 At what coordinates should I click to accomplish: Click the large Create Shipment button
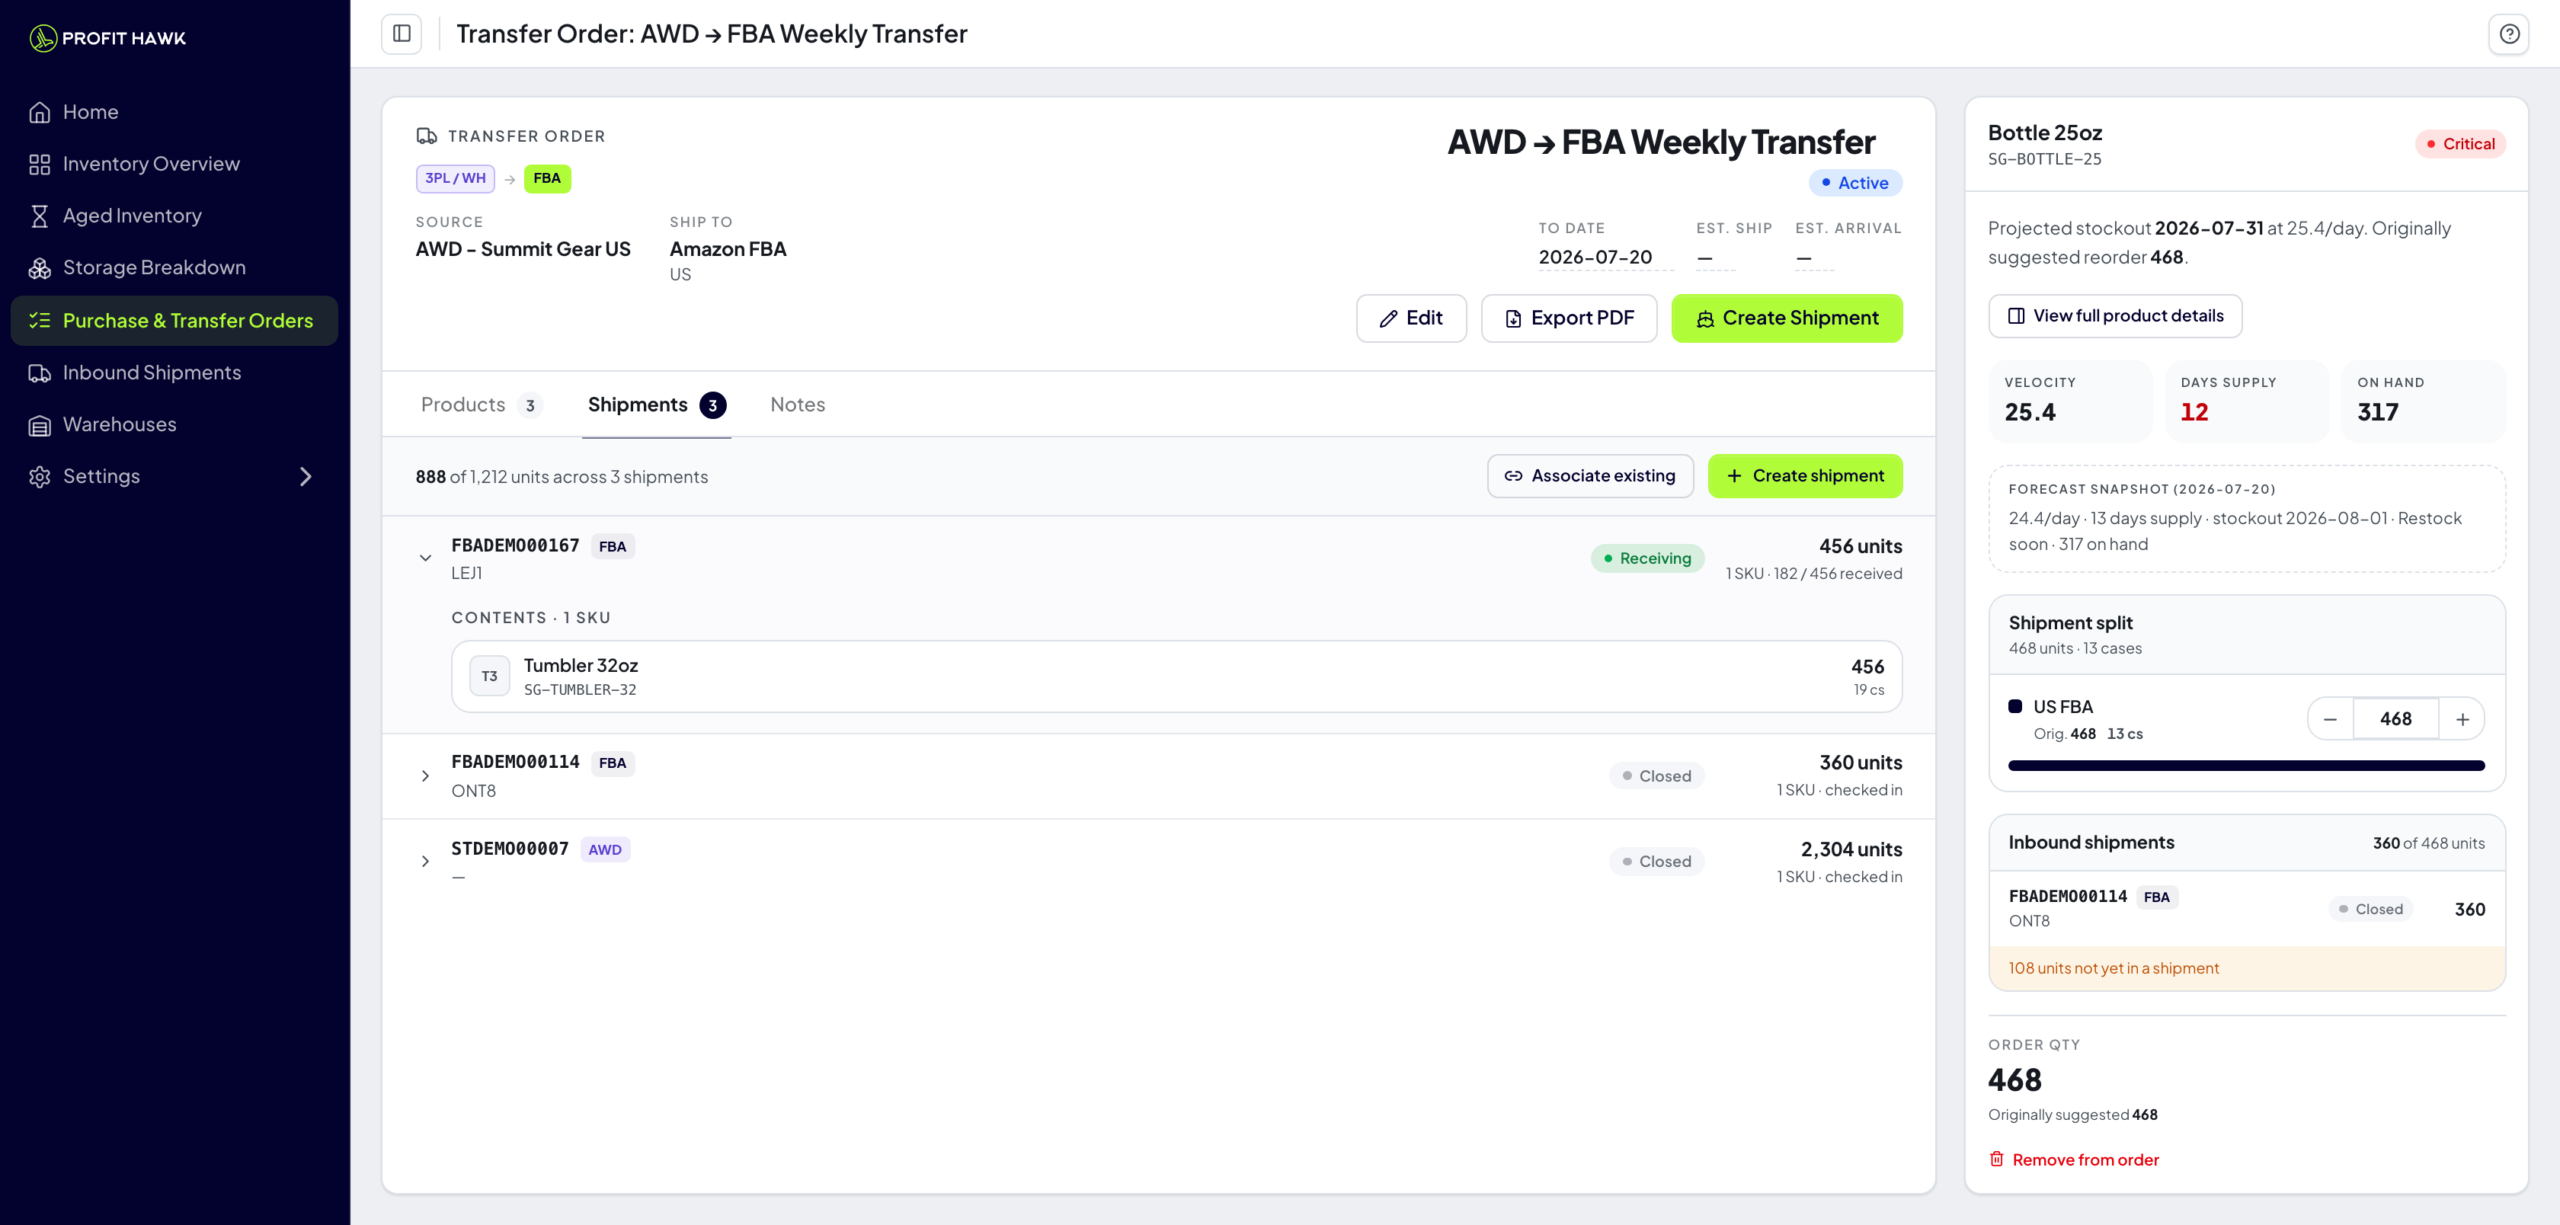point(1787,318)
